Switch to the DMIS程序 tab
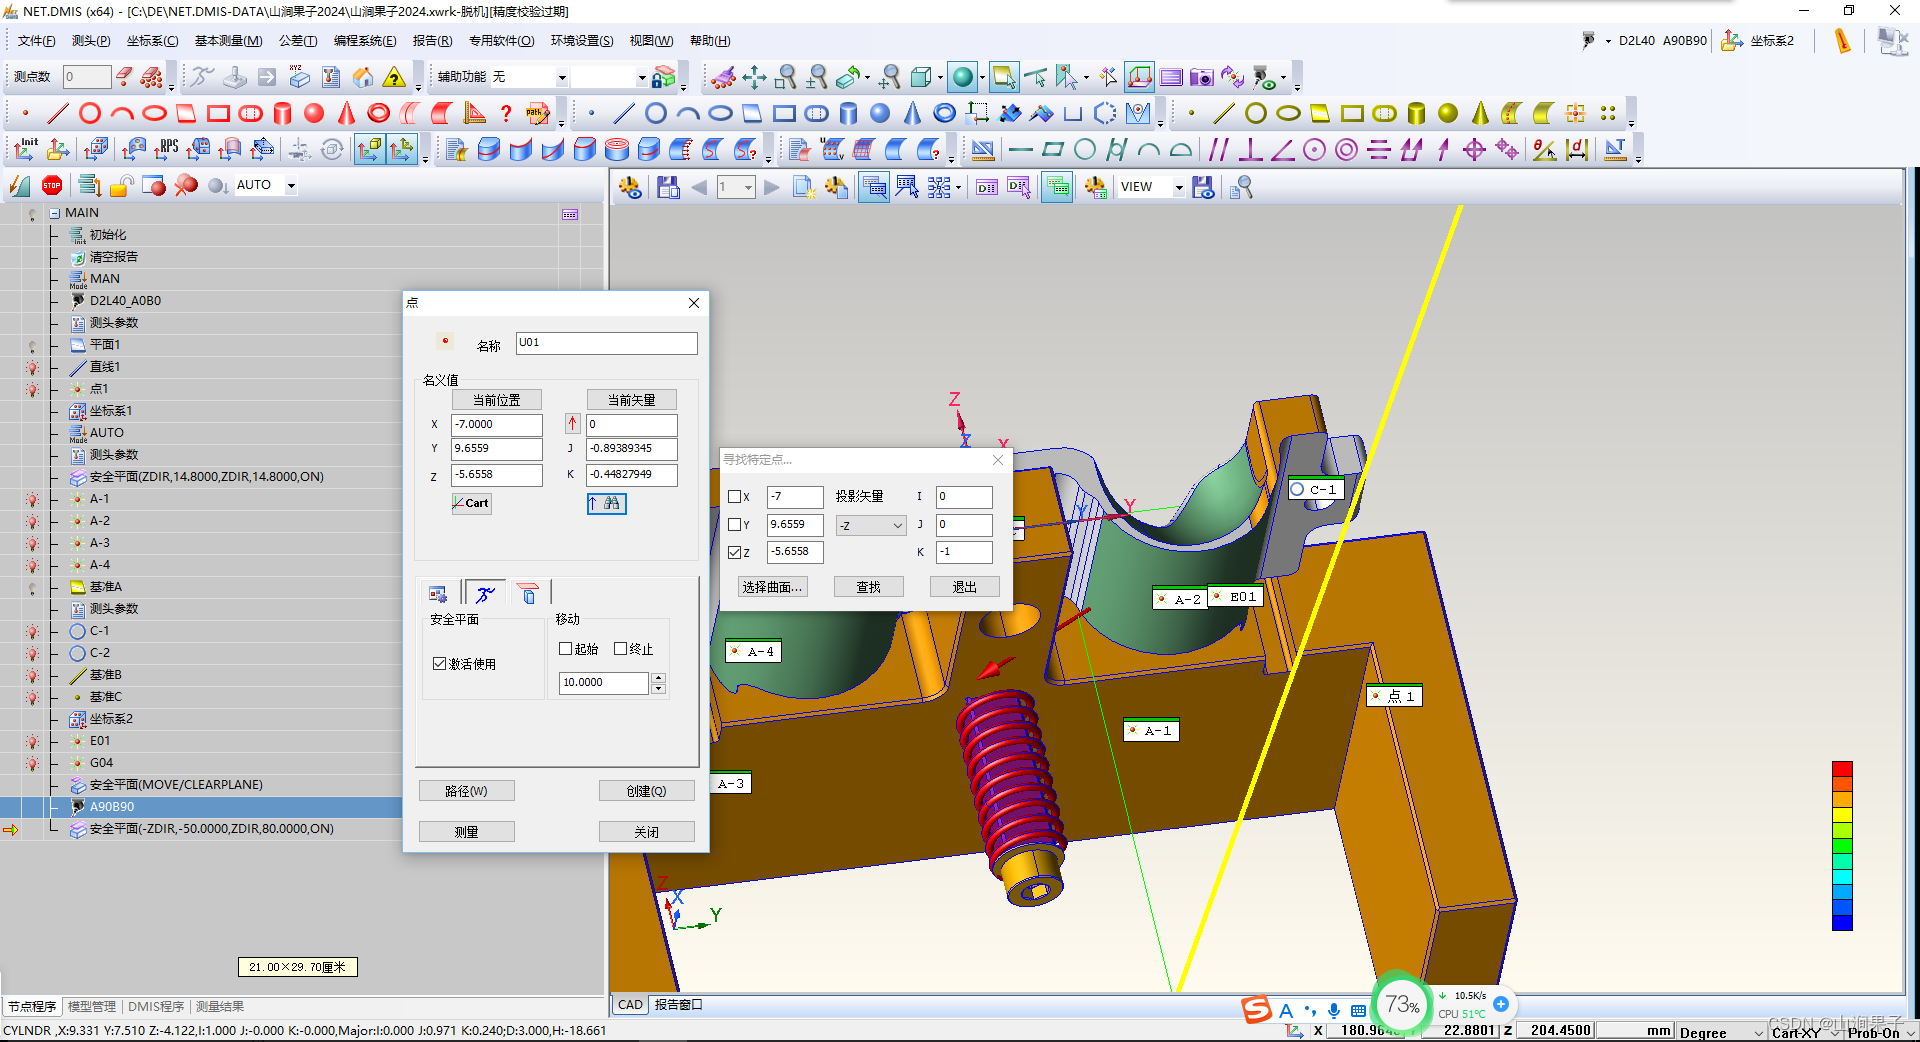The image size is (1920, 1042). 156,1006
